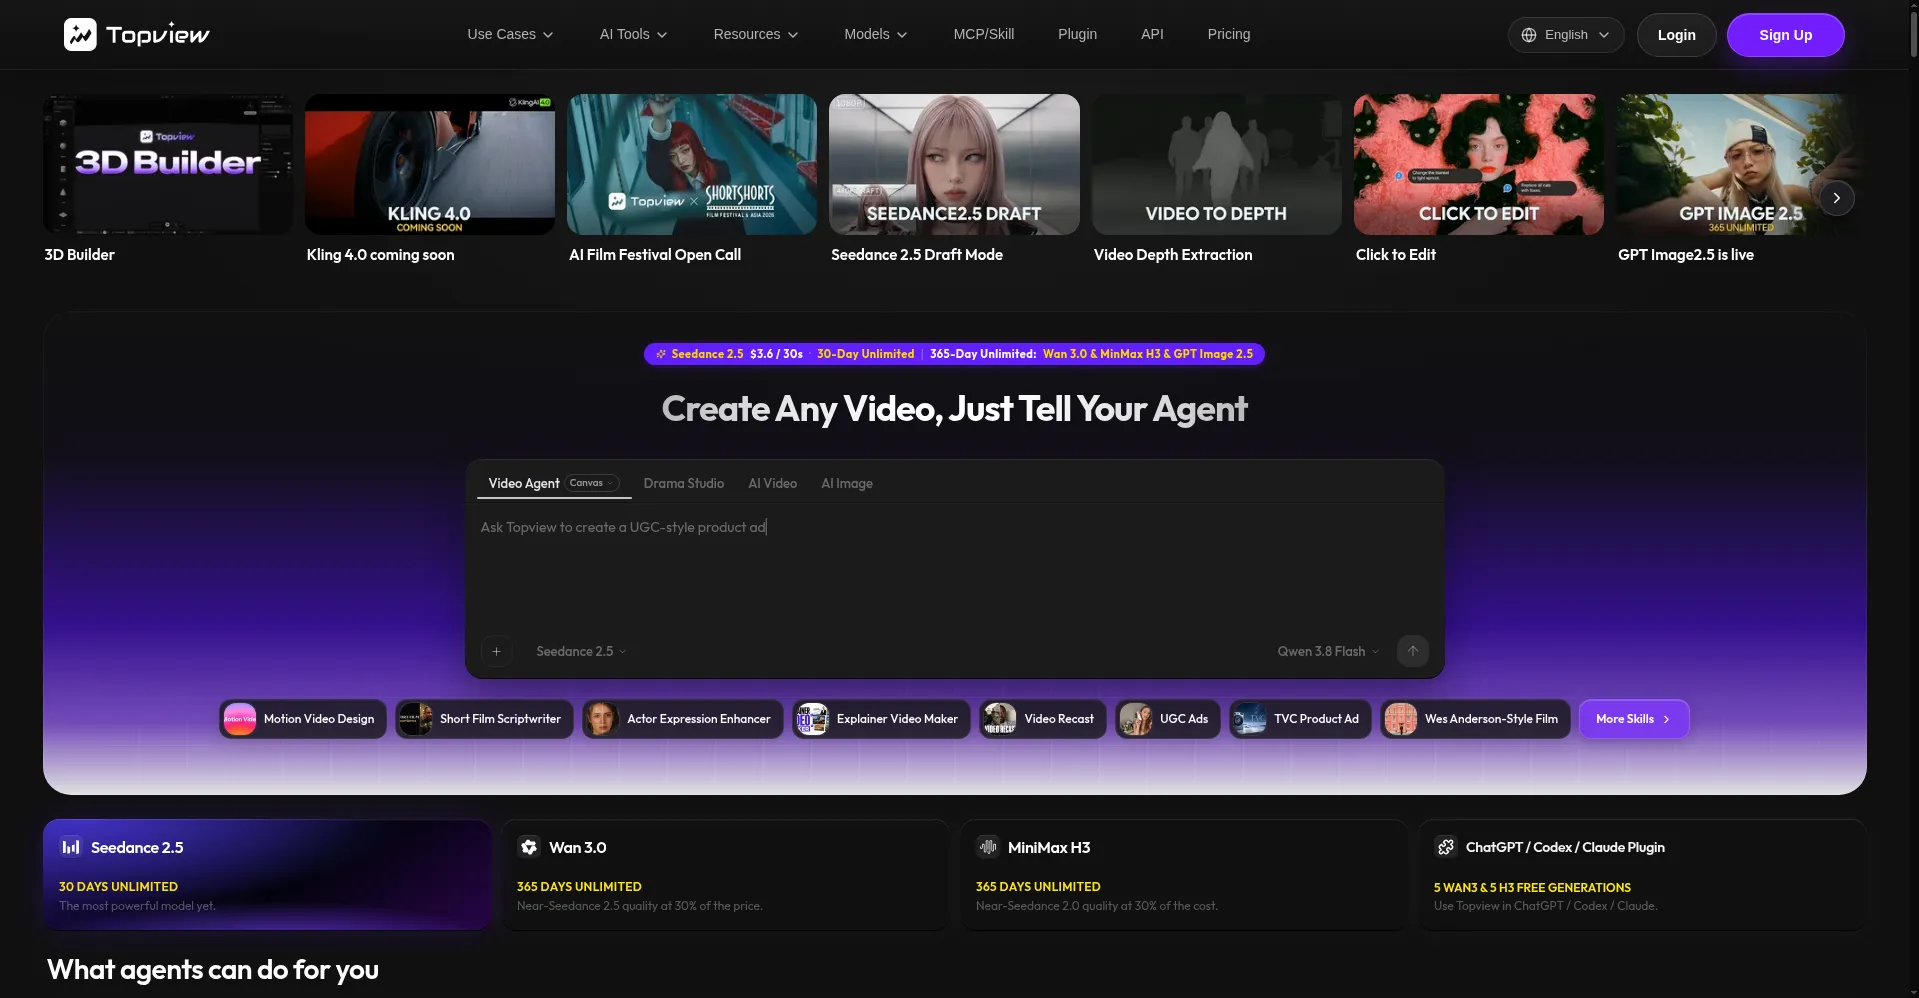Go to the Pricing page
1919x998 pixels.
[x=1229, y=34]
